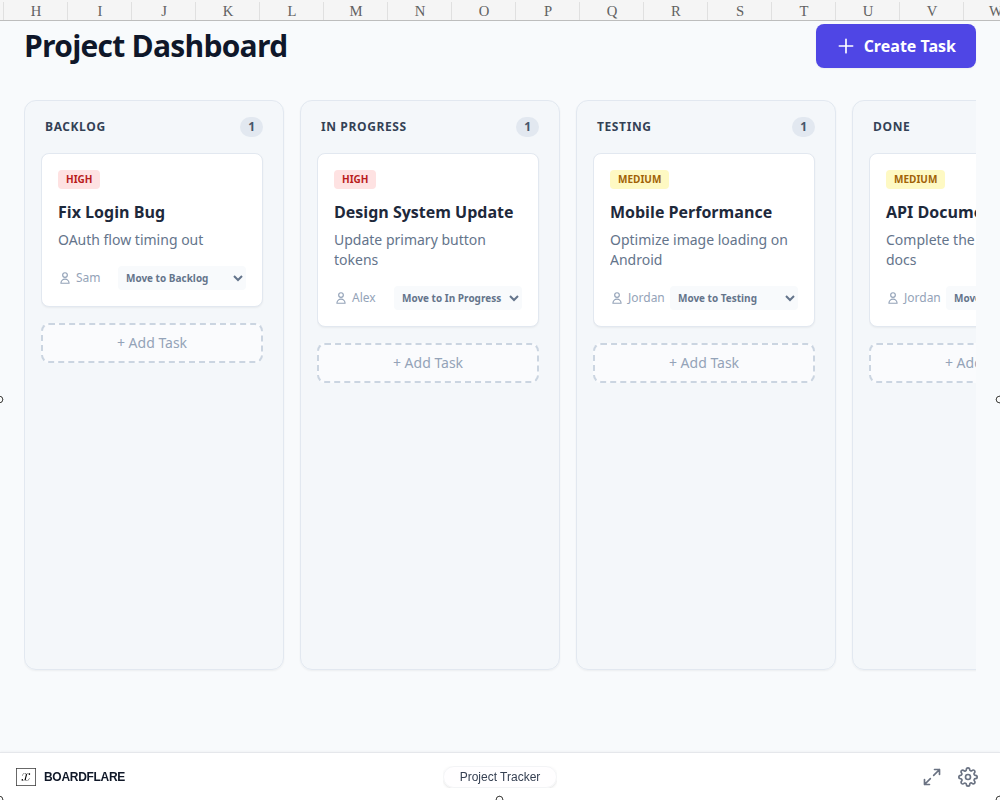Viewport: 1000px width, 800px height.
Task: Click Jordan's person icon on API card
Action: pyautogui.click(x=893, y=298)
